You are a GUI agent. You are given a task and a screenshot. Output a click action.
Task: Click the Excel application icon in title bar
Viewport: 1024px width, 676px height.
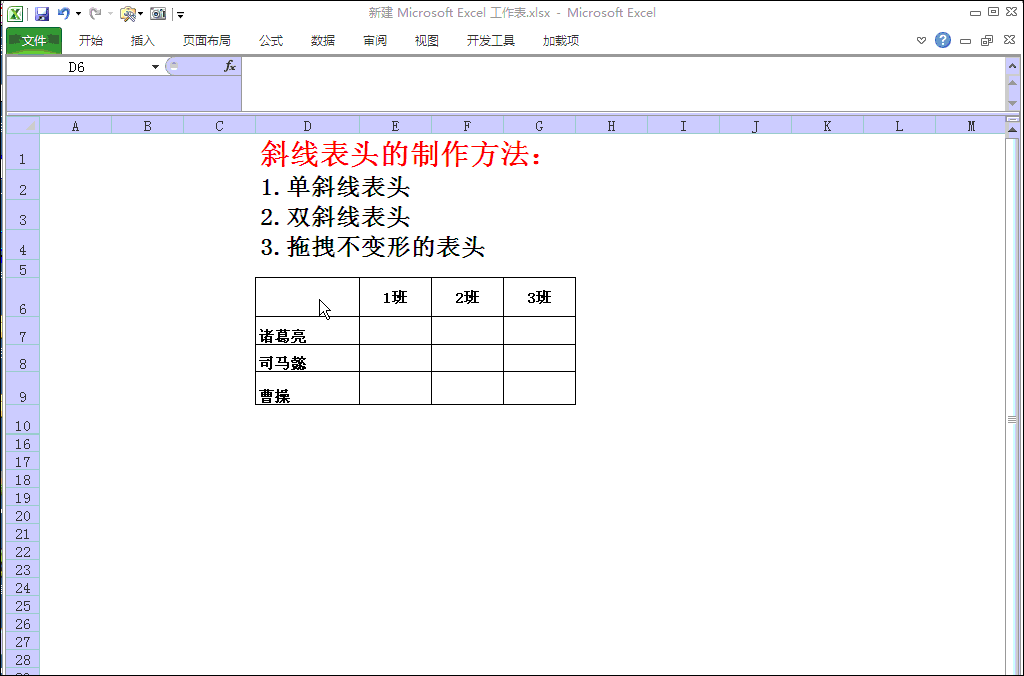click(15, 13)
